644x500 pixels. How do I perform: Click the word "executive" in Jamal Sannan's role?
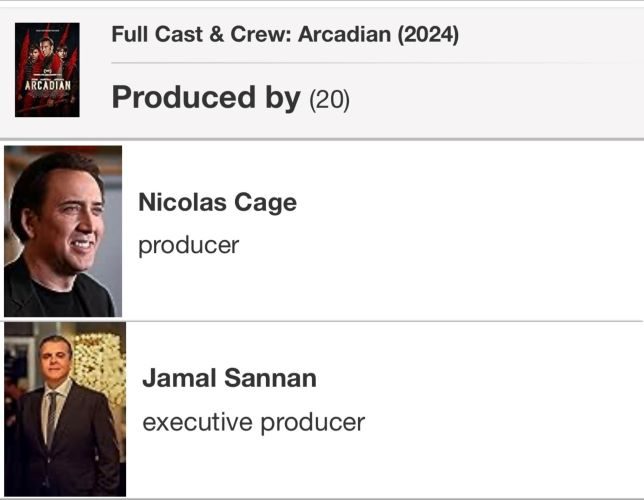(x=198, y=422)
